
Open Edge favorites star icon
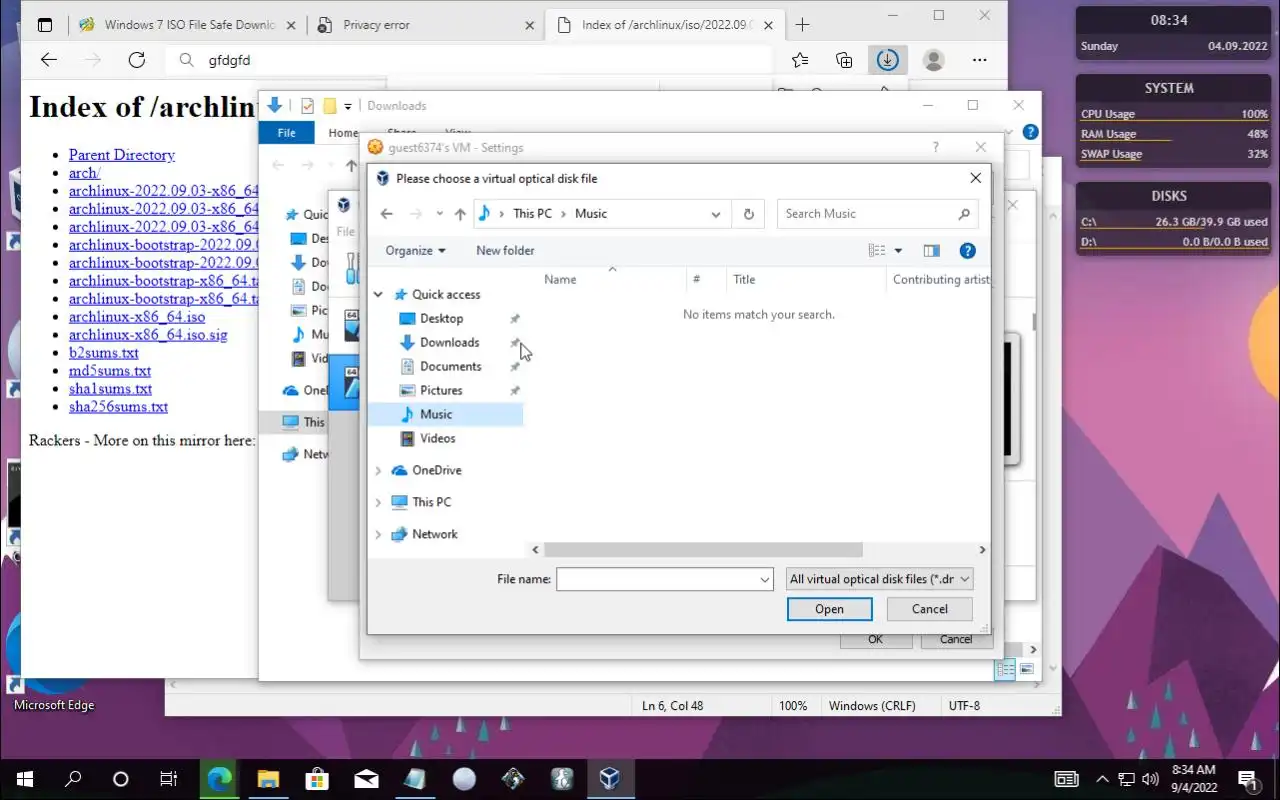click(800, 60)
